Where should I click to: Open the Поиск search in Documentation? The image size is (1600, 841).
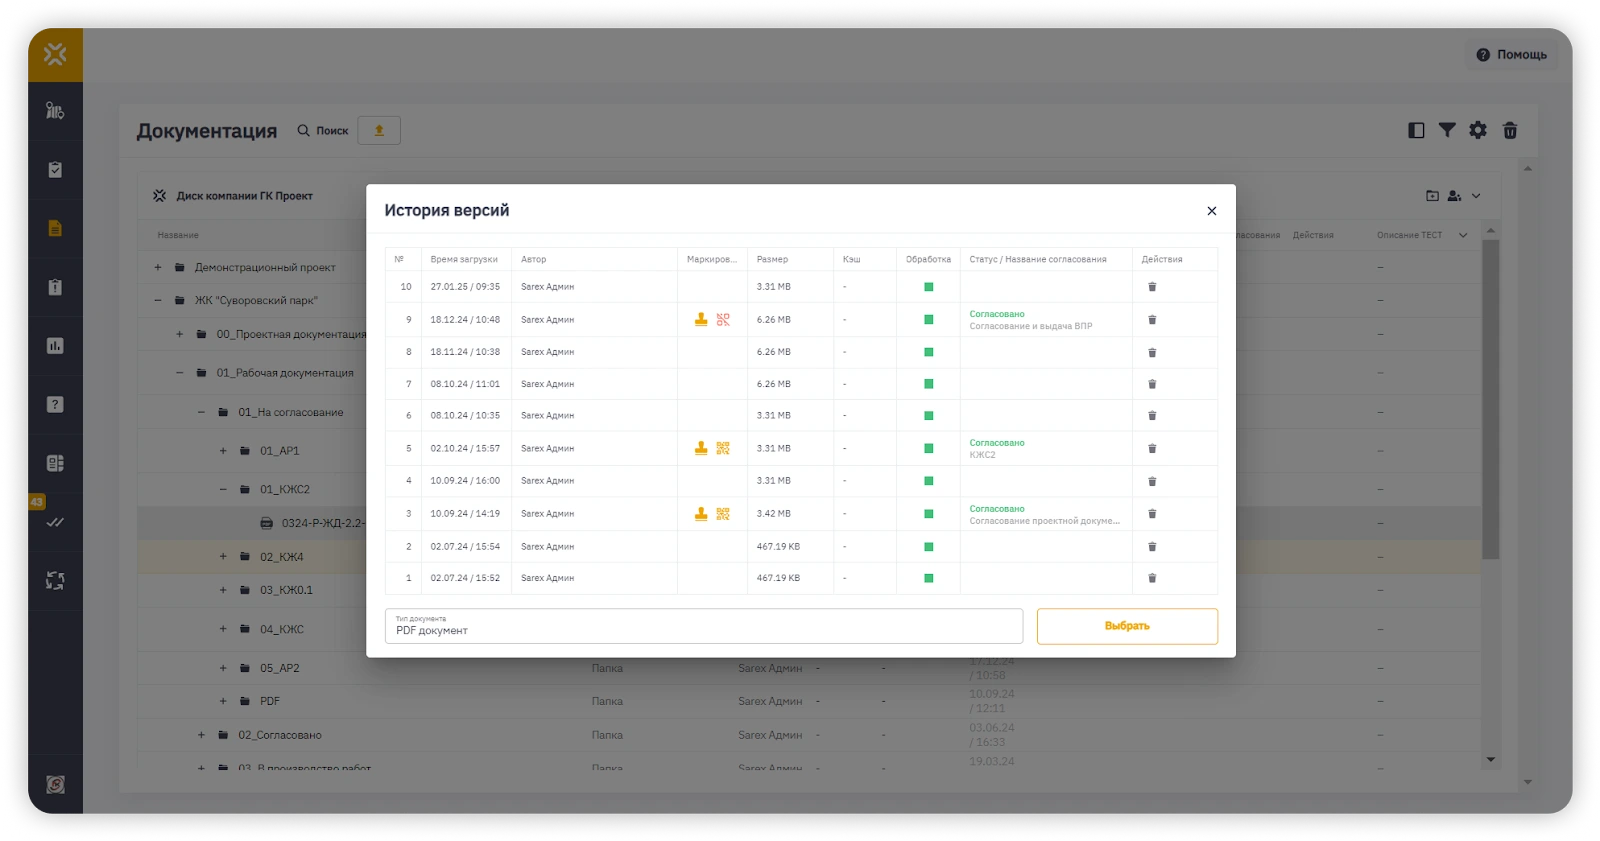323,131
